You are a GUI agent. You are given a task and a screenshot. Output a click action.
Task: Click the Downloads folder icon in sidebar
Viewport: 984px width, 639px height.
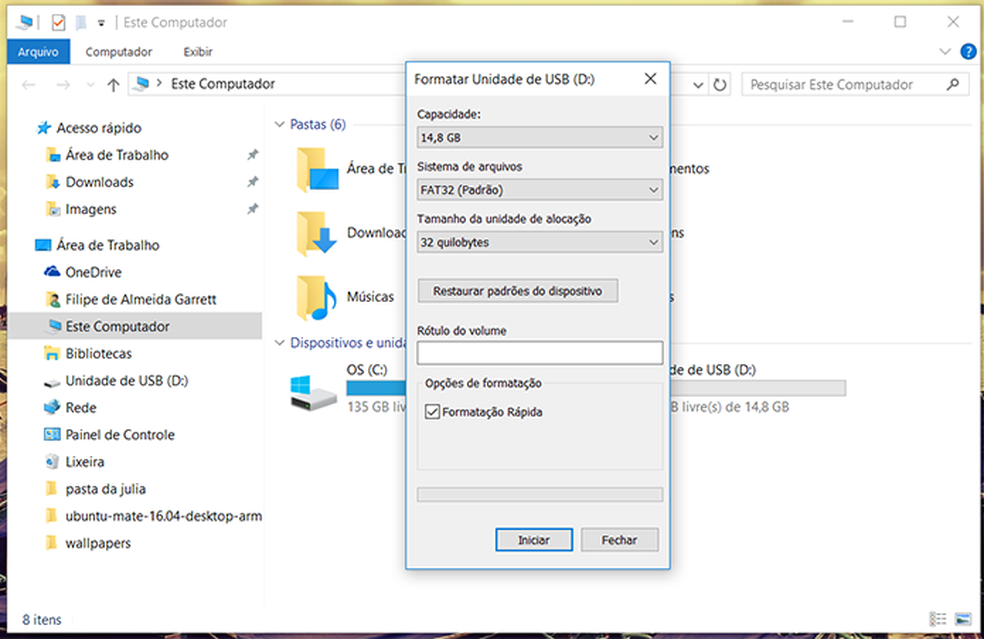[x=53, y=182]
